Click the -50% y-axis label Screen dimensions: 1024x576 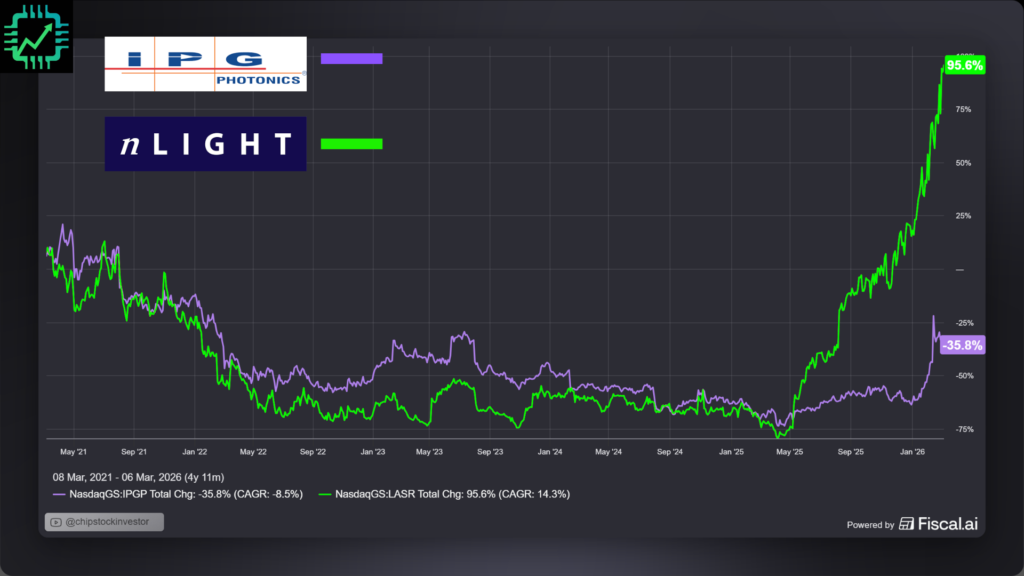click(x=965, y=376)
